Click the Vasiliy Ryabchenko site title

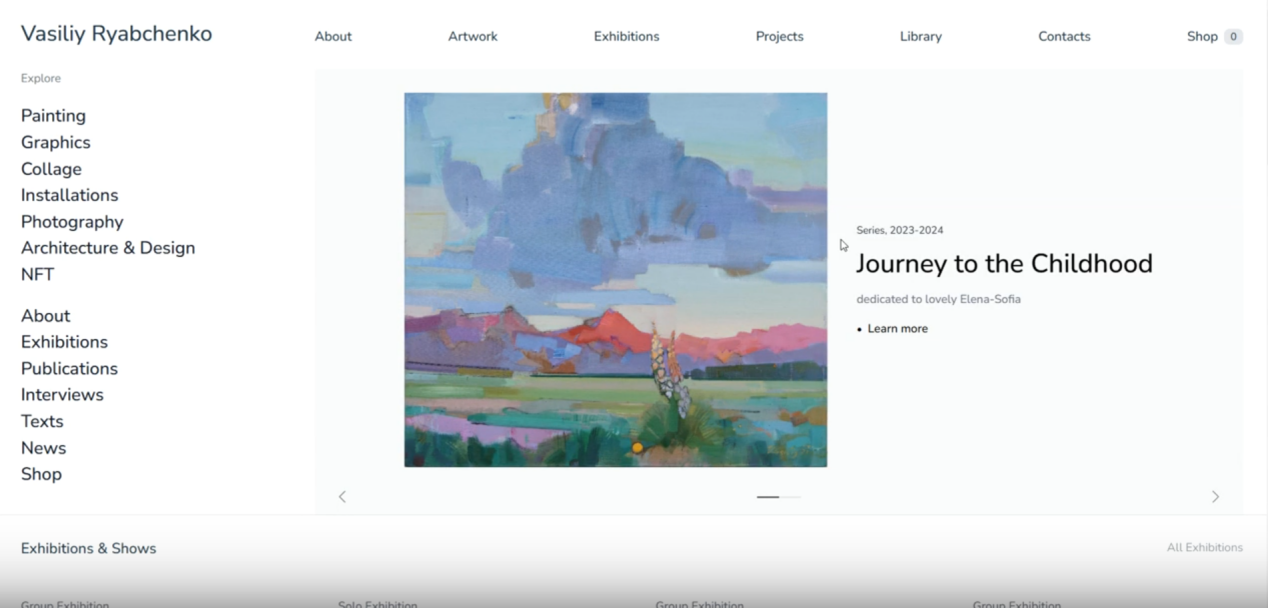(x=116, y=34)
